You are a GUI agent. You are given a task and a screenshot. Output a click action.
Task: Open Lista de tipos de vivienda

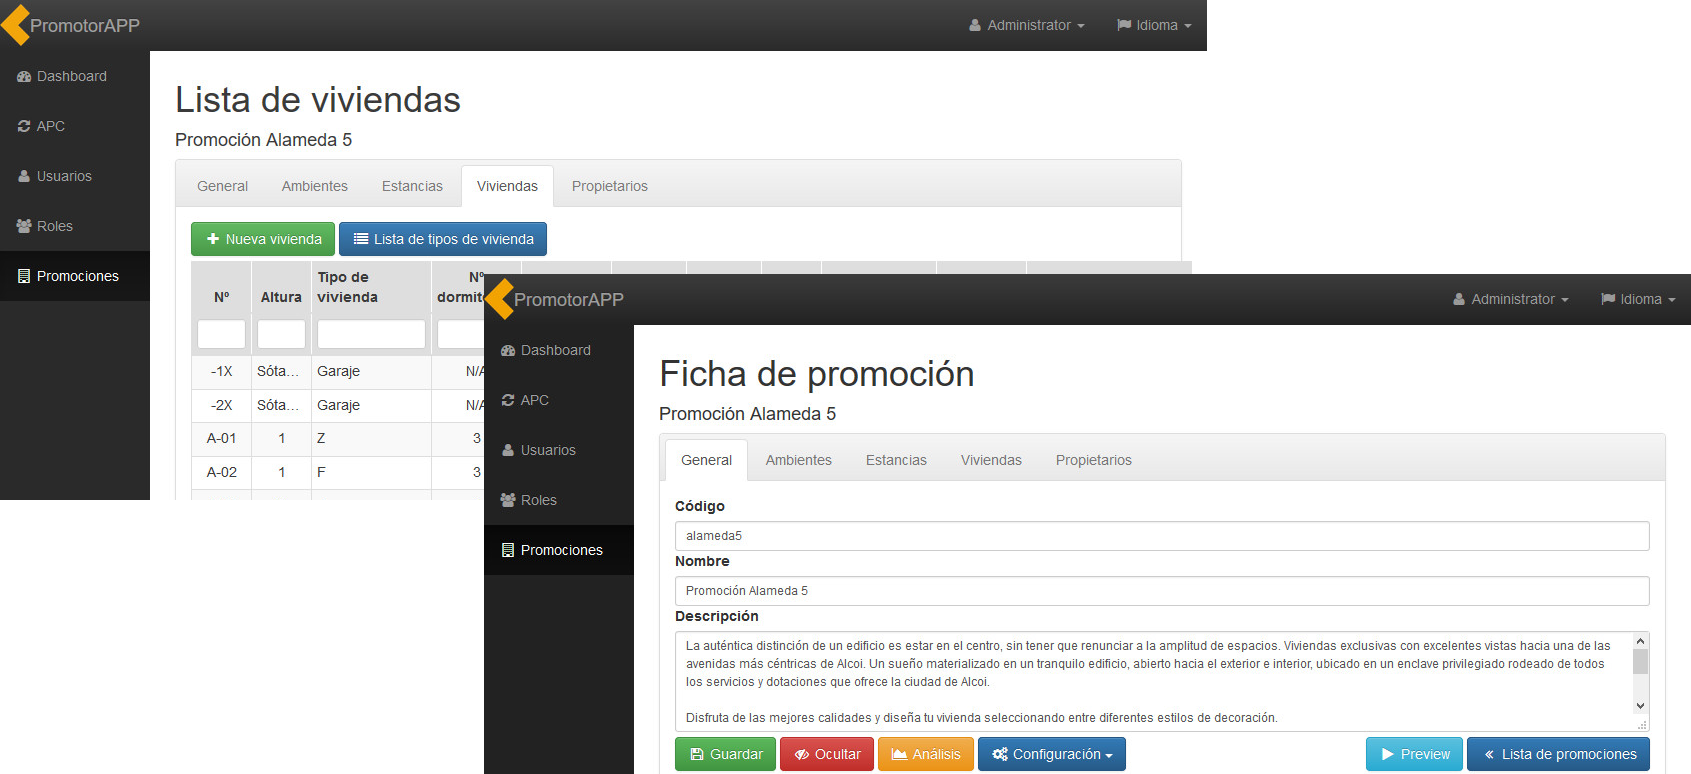(443, 239)
